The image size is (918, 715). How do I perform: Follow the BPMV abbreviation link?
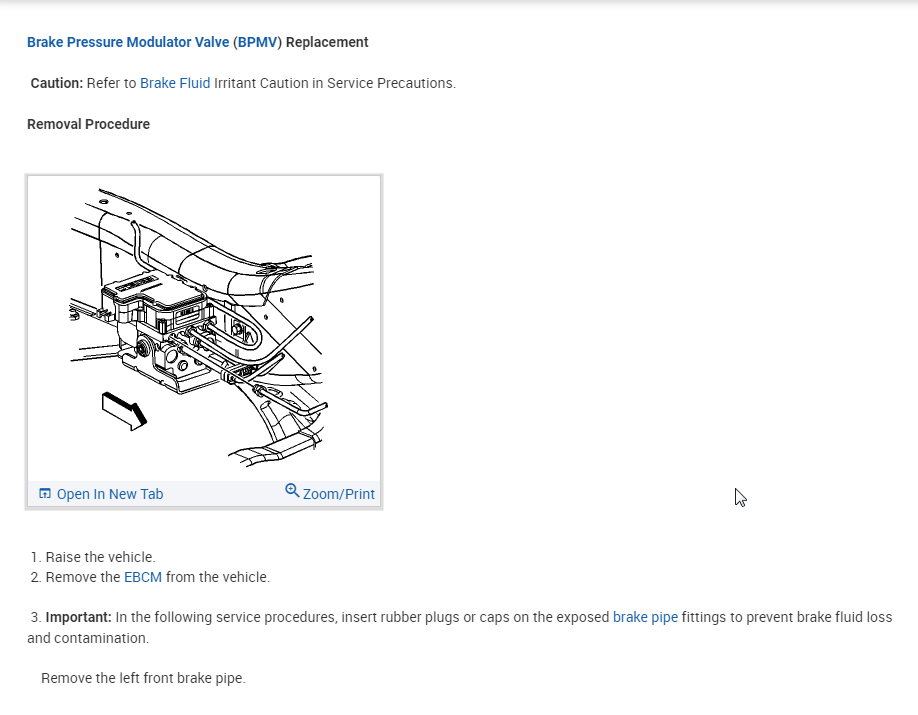click(257, 42)
